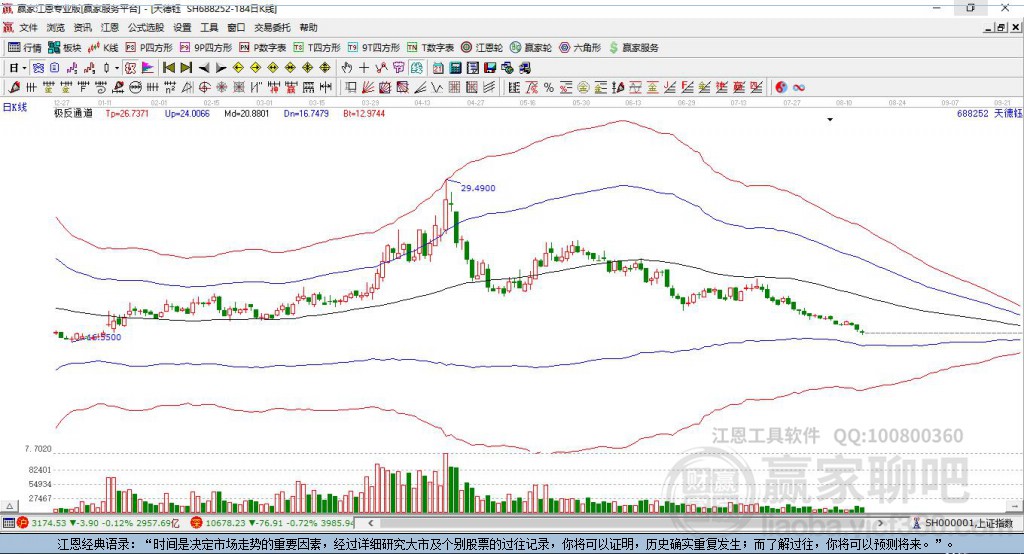The image size is (1024, 554).
Task: Open the 帮助 menu
Action: click(308, 27)
